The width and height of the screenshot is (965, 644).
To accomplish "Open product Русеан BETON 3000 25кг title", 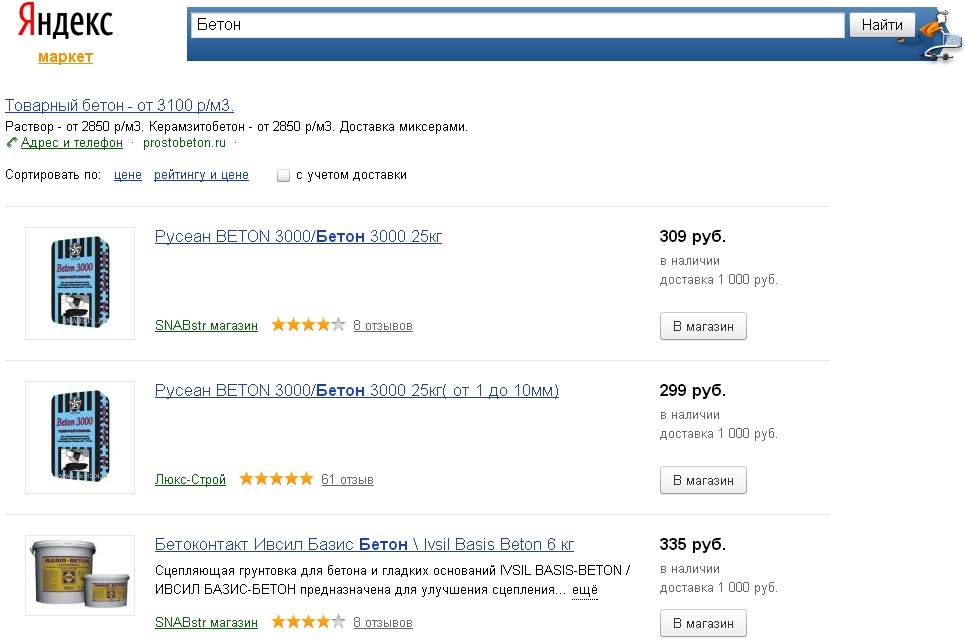I will (x=298, y=236).
